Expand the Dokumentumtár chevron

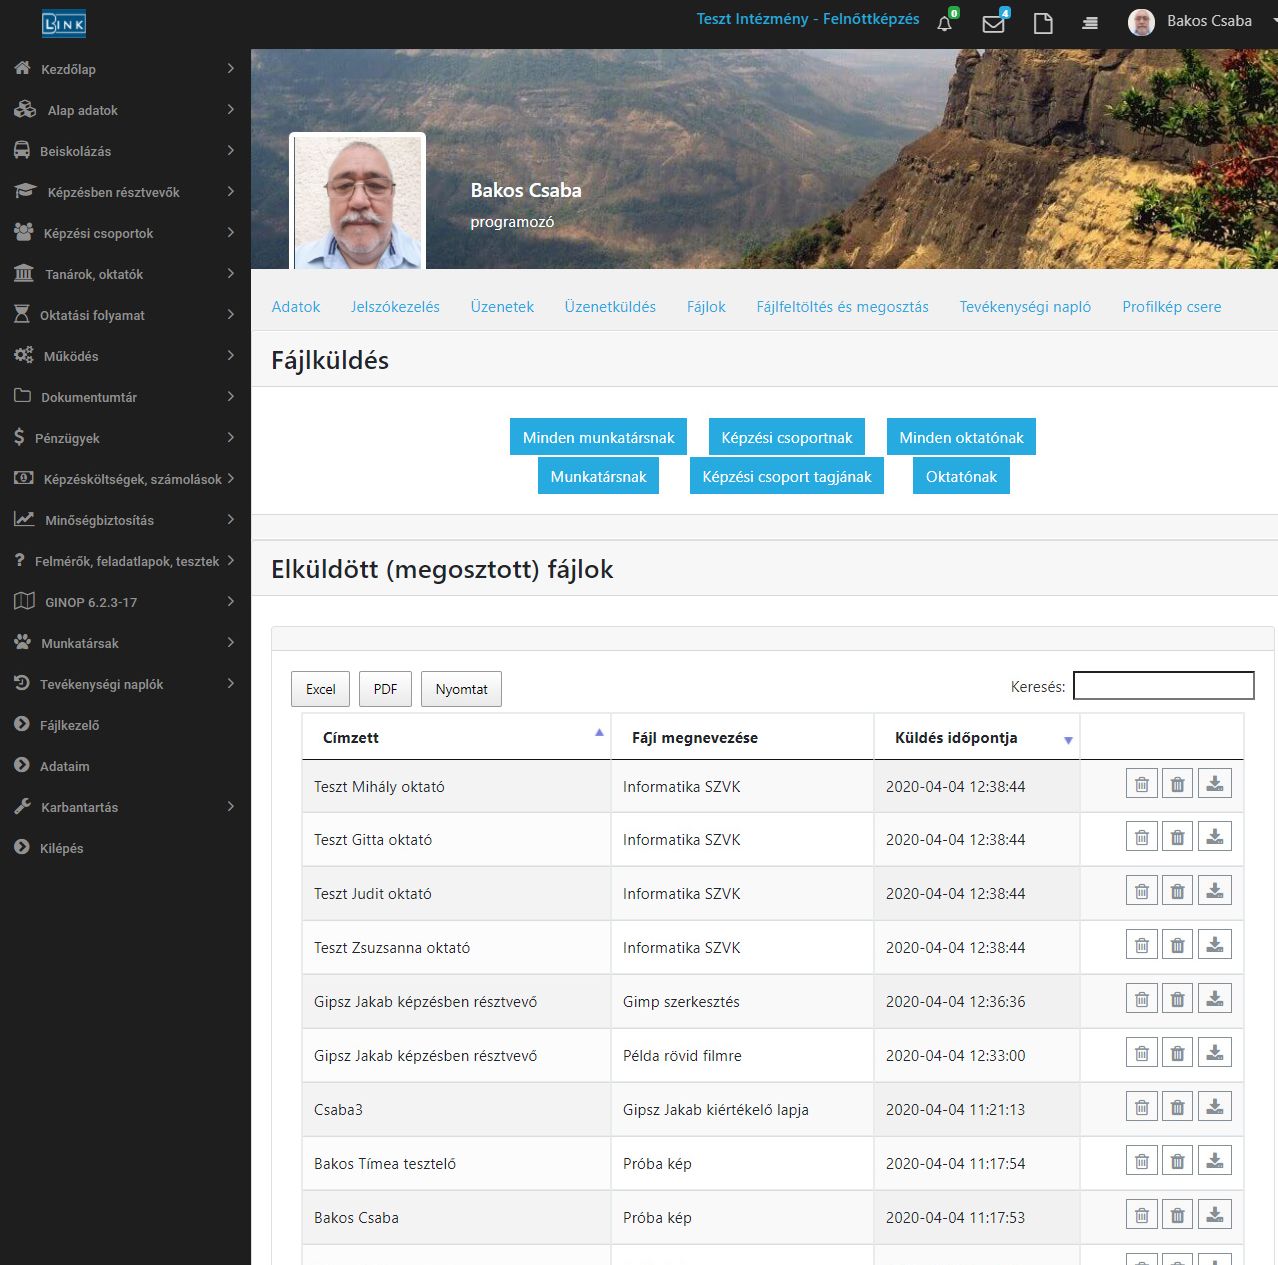tap(231, 396)
